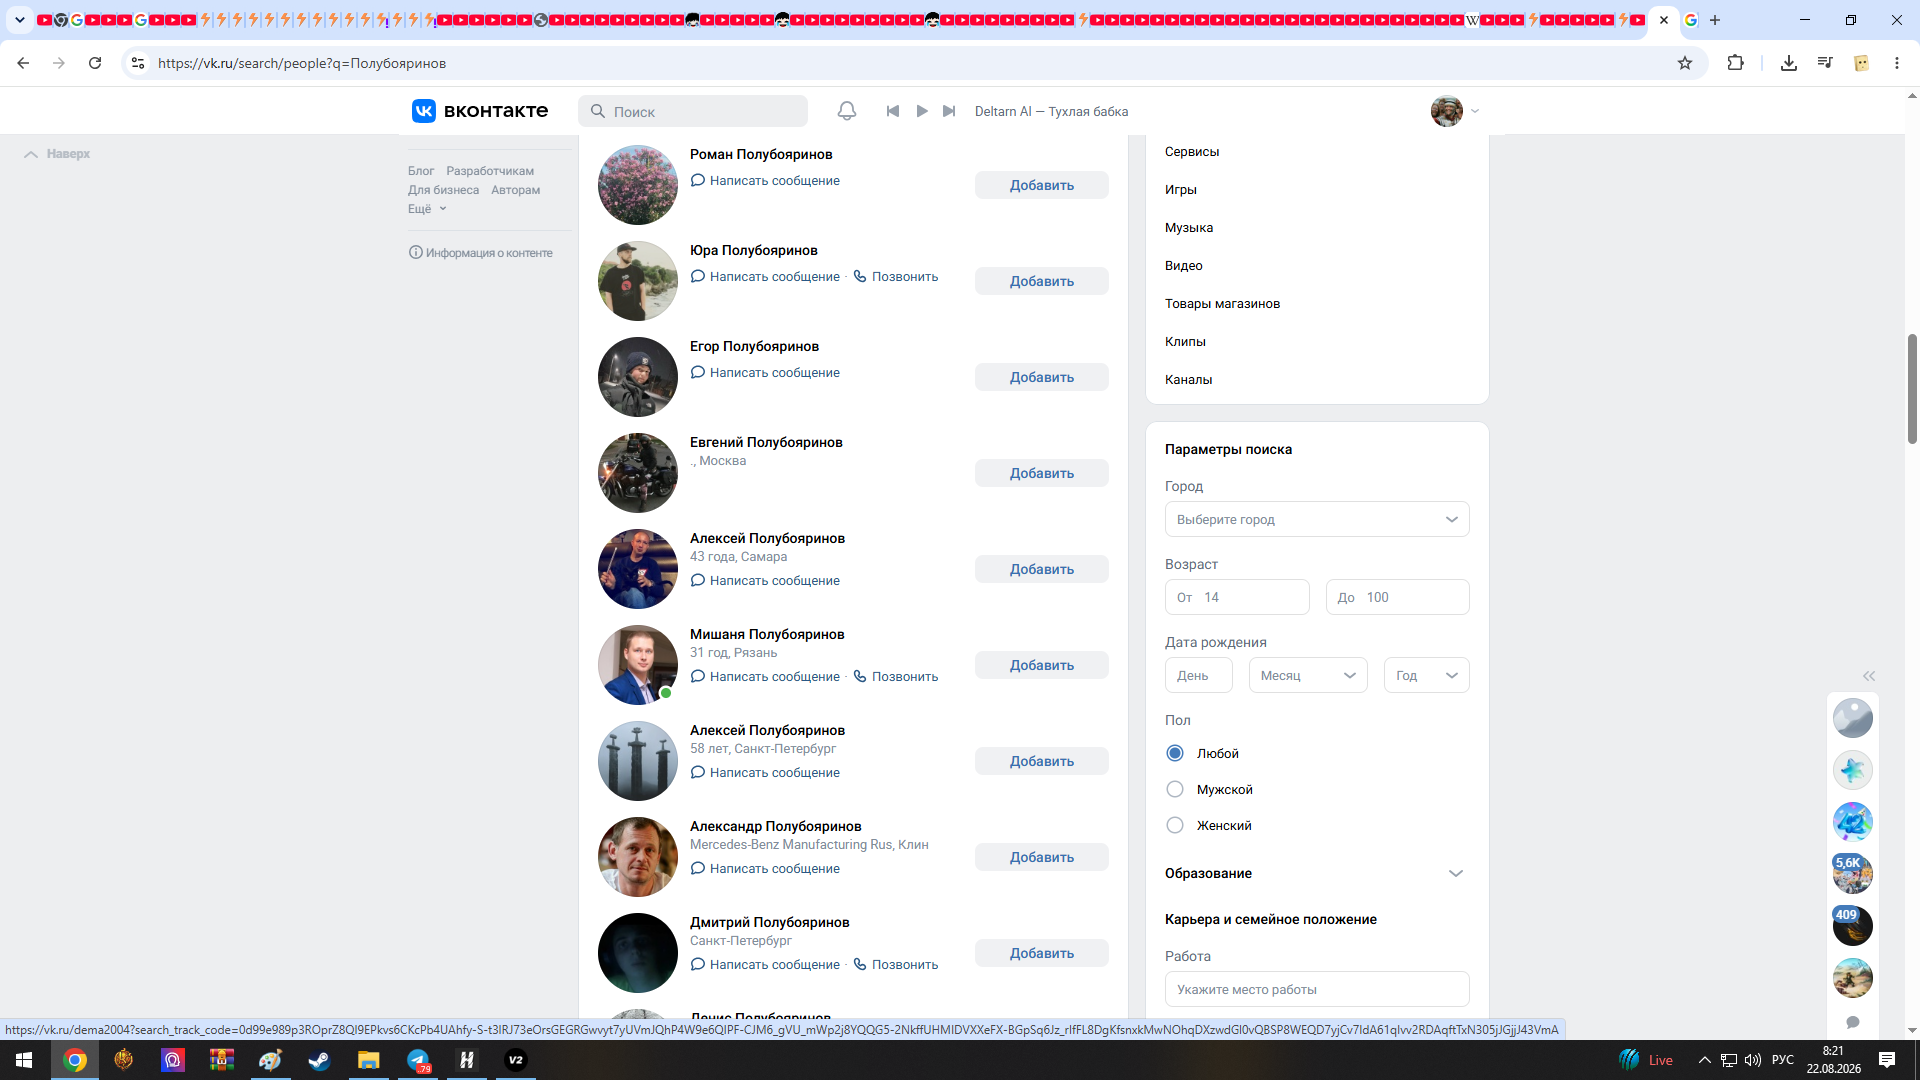Go to the Музыка search section

click(x=1189, y=228)
